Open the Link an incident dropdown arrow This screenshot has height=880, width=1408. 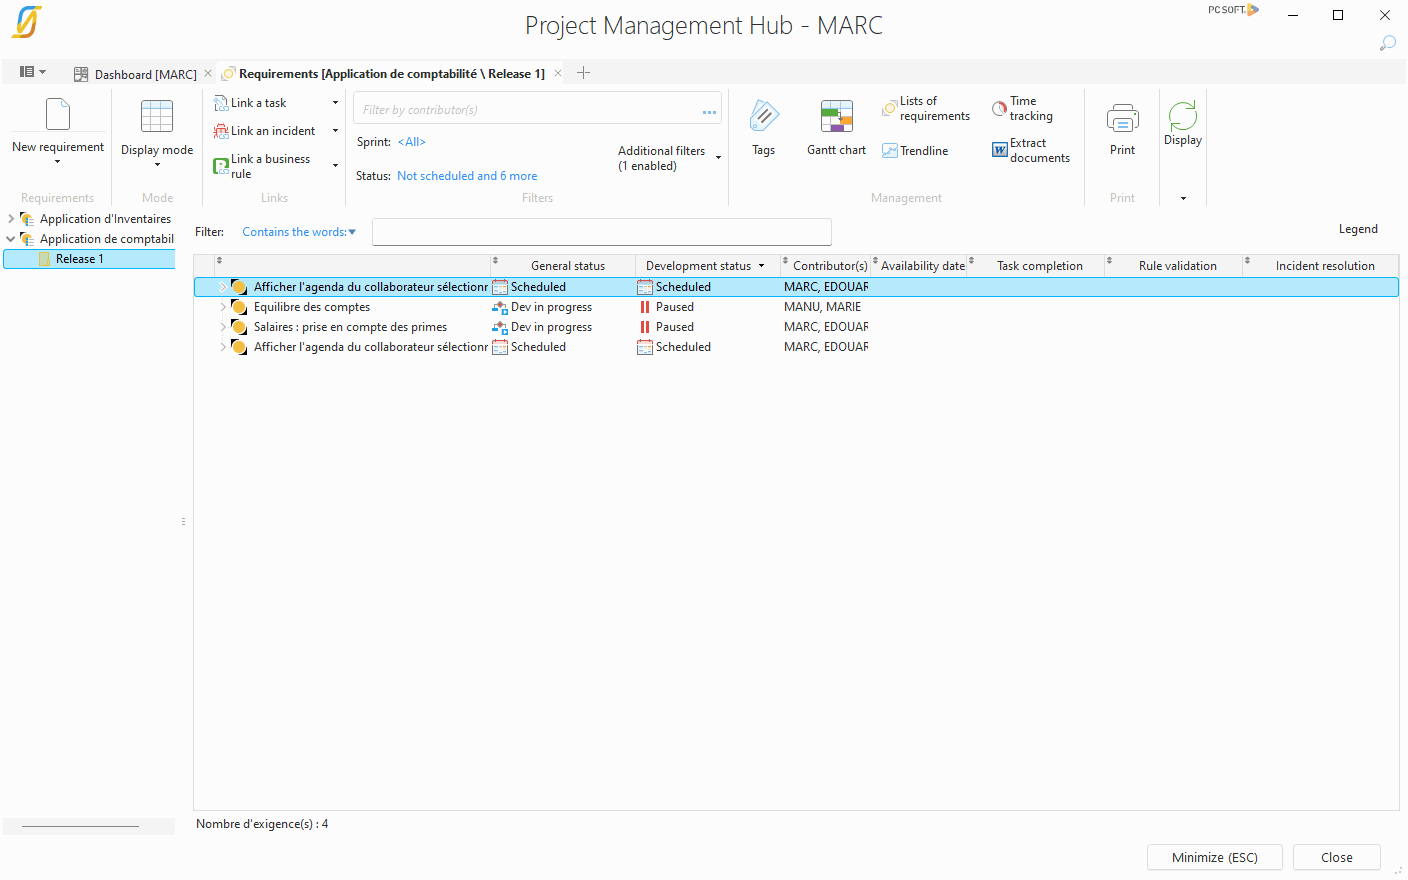335,131
